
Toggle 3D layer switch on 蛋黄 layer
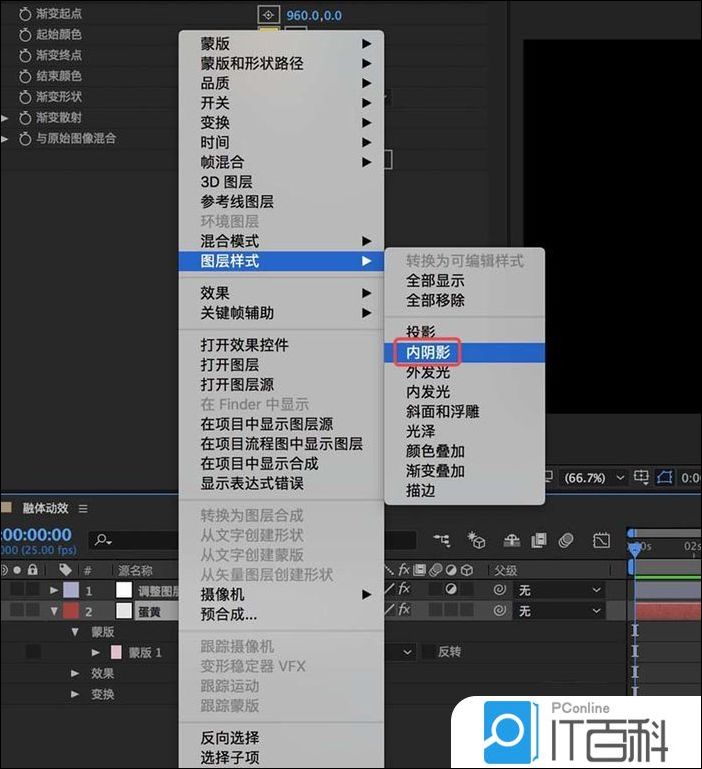[x=467, y=611]
